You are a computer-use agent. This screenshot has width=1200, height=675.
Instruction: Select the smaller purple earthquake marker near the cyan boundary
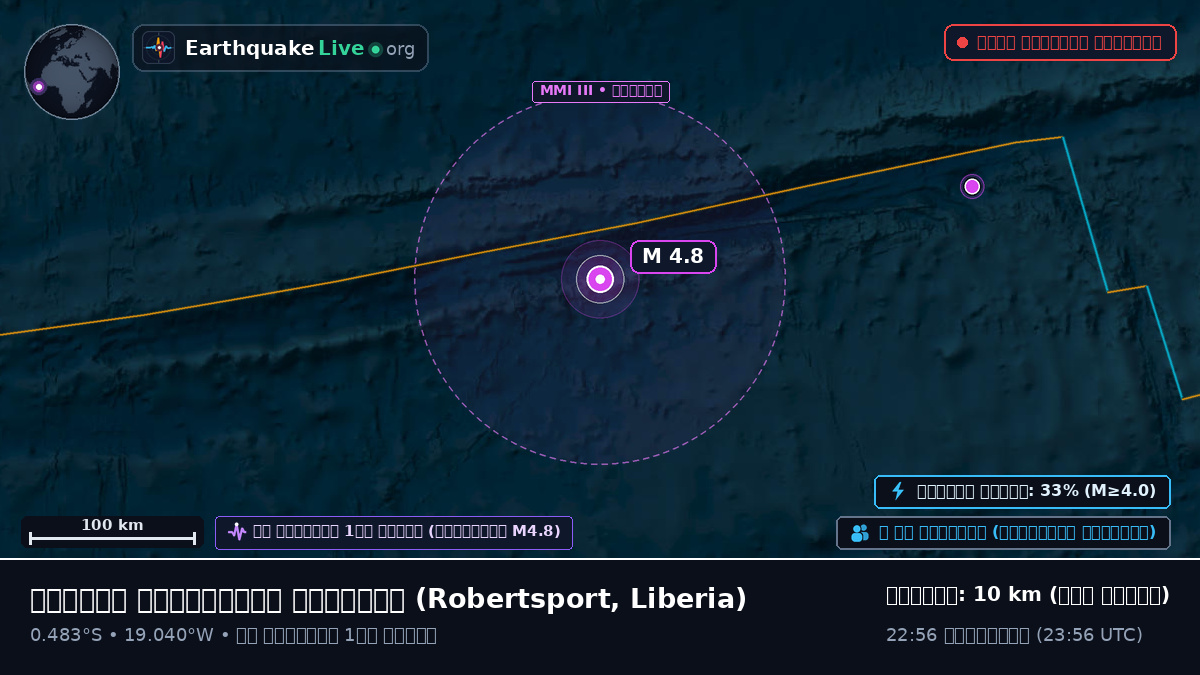click(x=972, y=186)
